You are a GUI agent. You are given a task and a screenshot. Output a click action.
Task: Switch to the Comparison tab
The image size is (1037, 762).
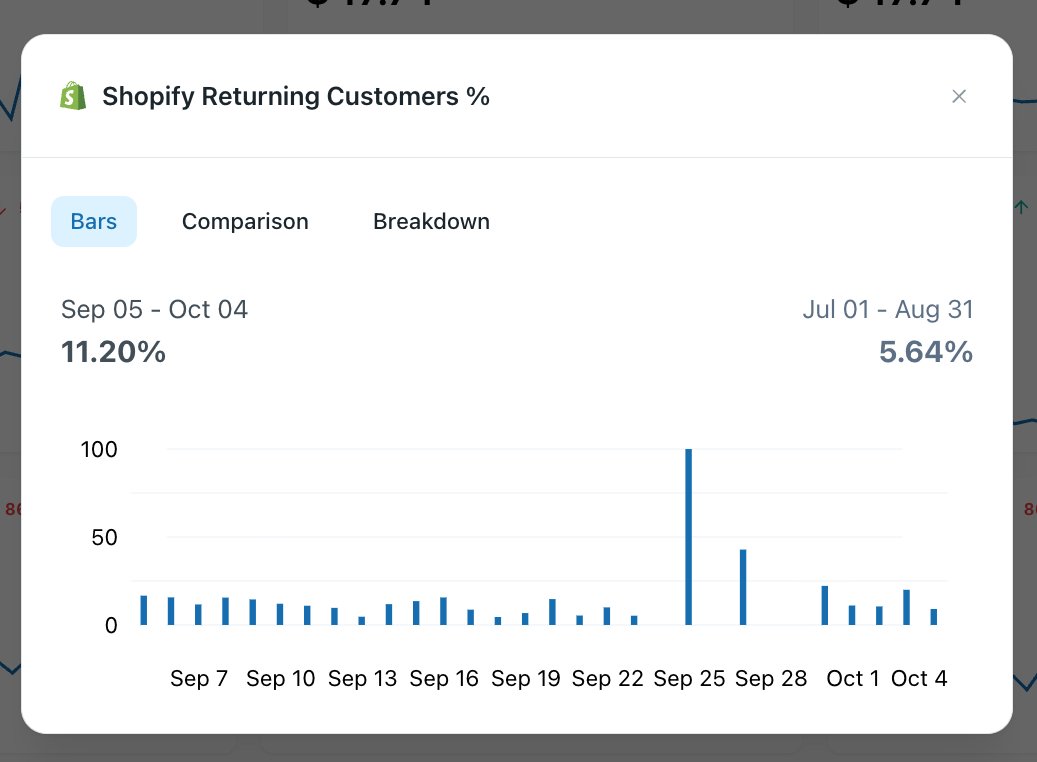coord(245,222)
